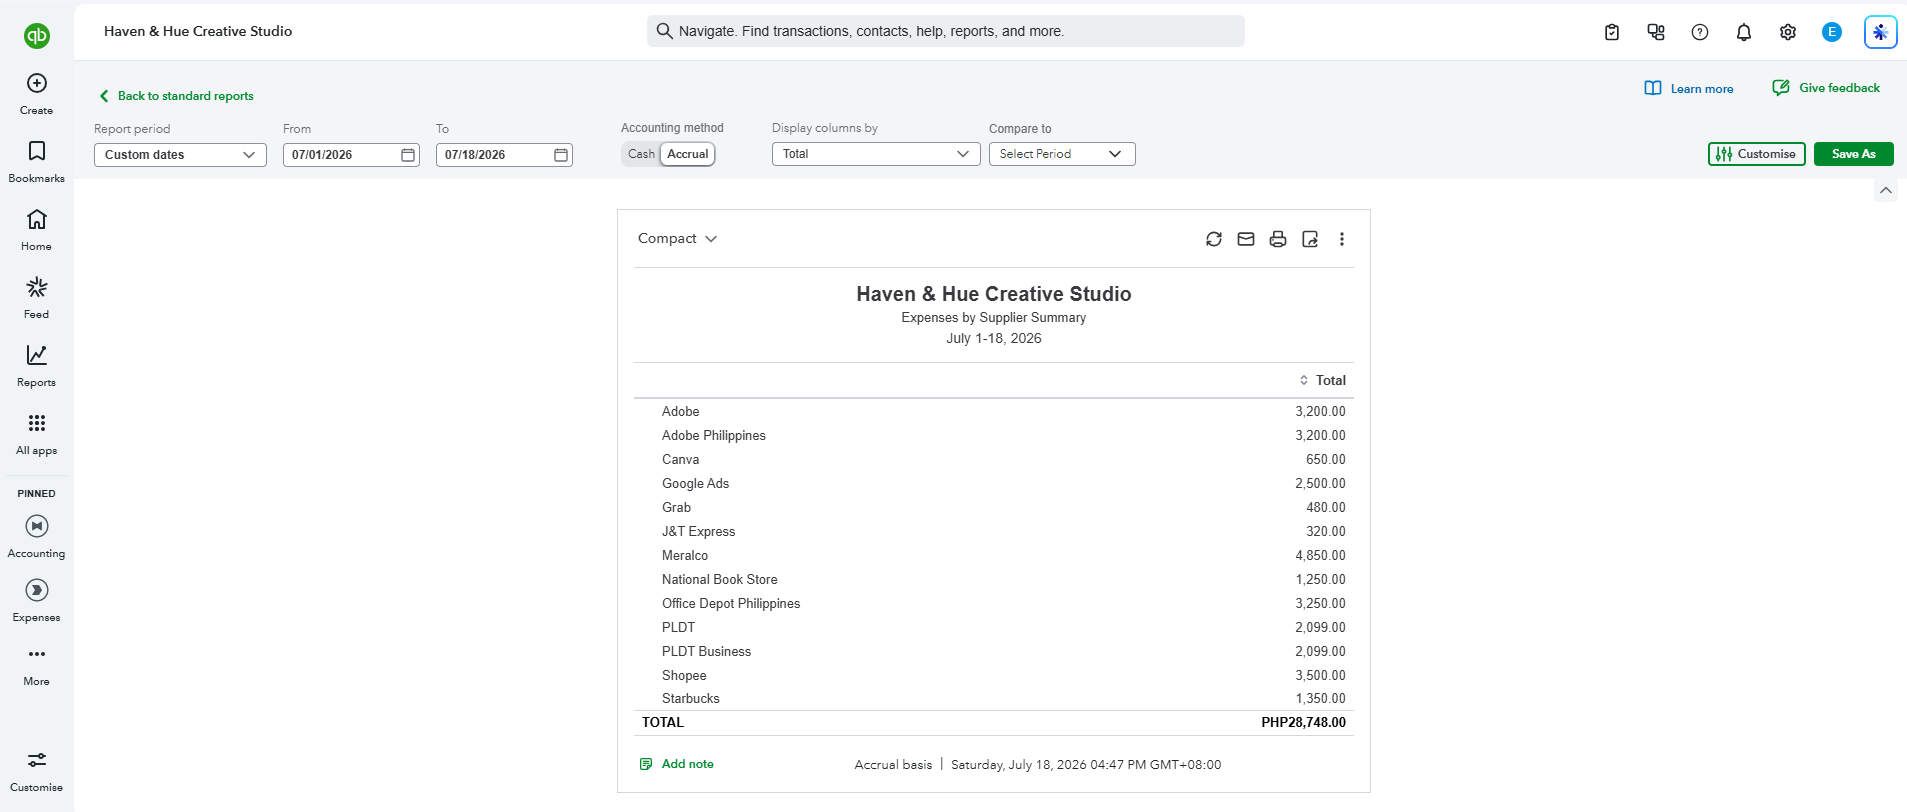Collapse the report filter panel chevron
The width and height of the screenshot is (1907, 812).
point(1886,190)
